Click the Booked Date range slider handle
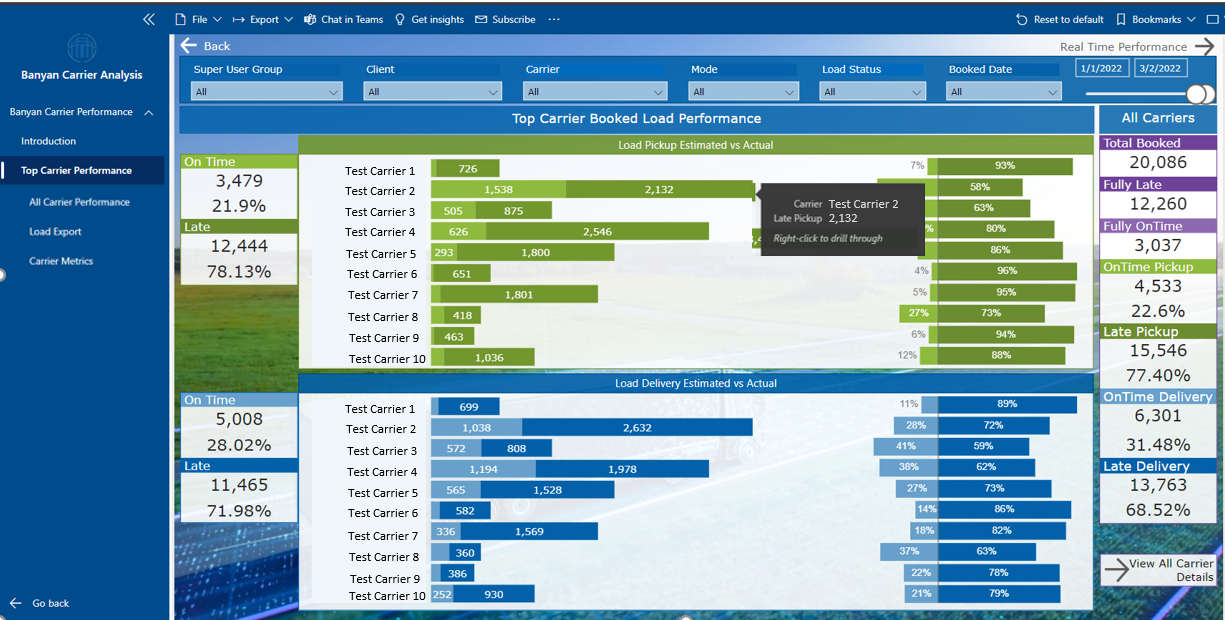Image resolution: width=1225 pixels, height=620 pixels. click(1198, 91)
